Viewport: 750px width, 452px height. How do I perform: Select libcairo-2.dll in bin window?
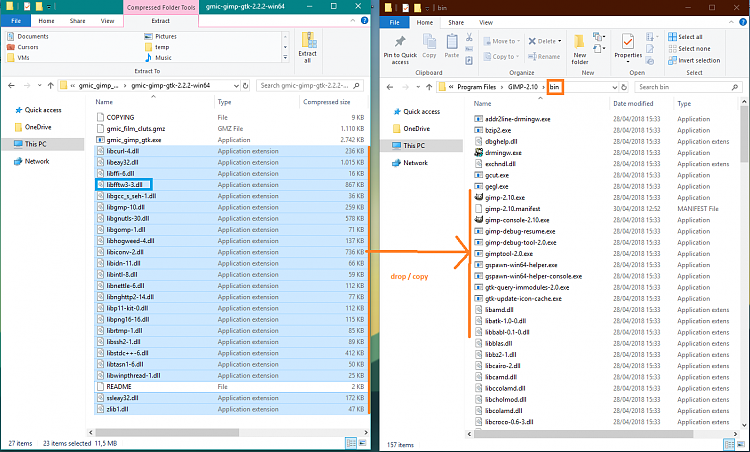[x=499, y=366]
